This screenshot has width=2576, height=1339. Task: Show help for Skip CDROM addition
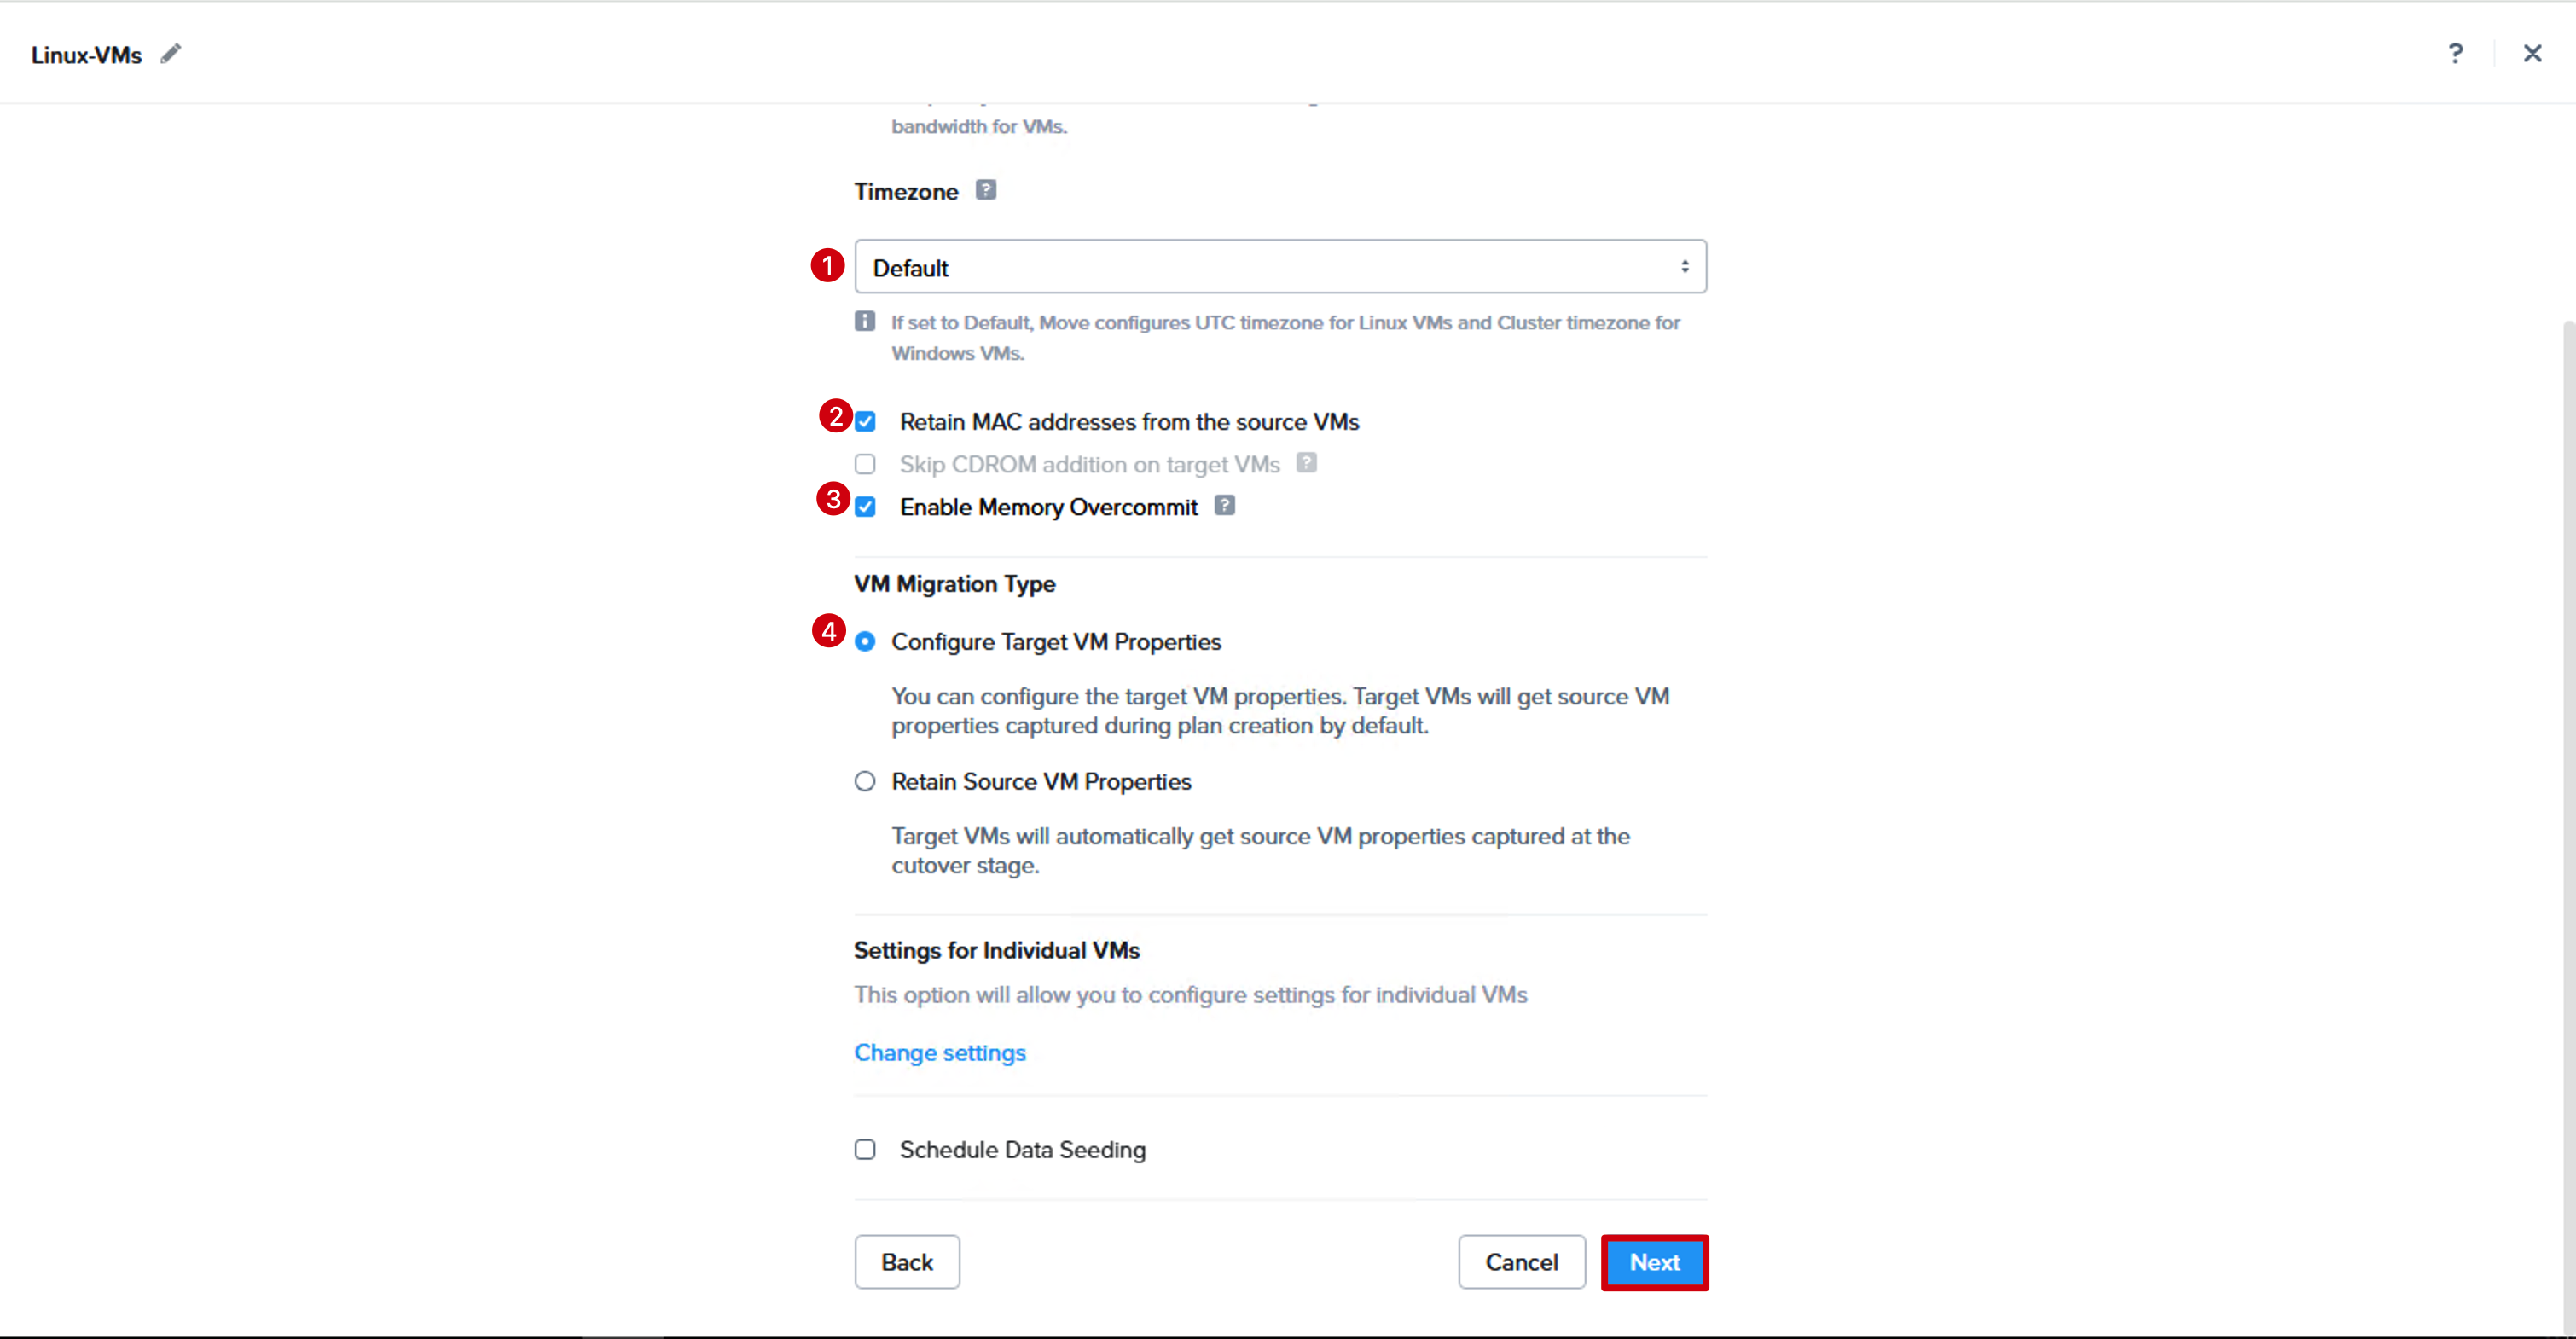coord(1306,462)
